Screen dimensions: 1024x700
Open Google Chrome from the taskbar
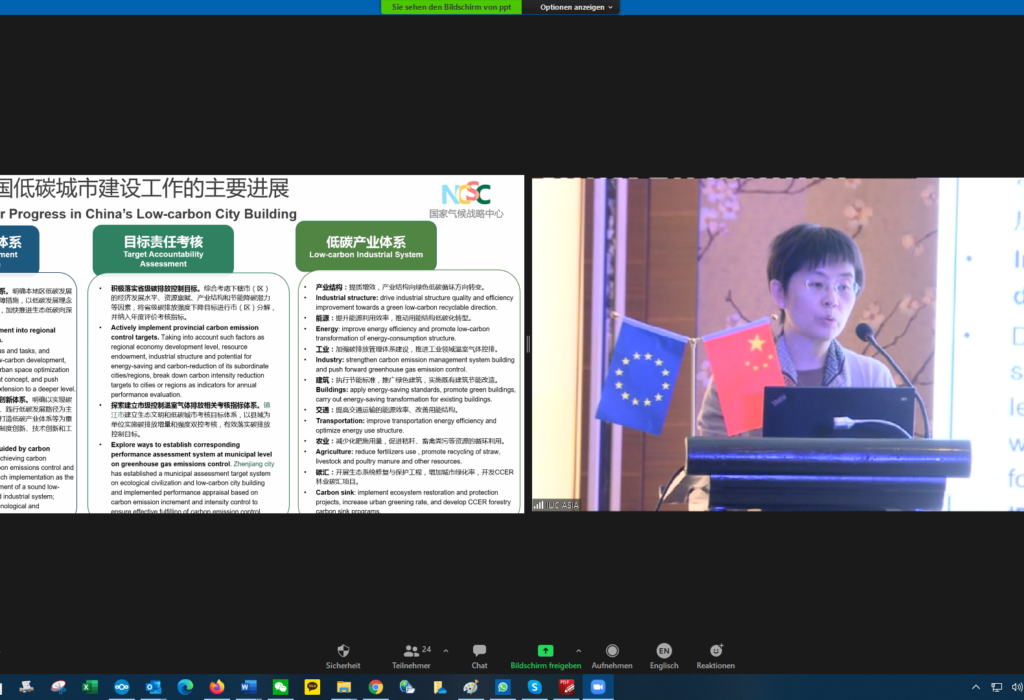(x=375, y=689)
